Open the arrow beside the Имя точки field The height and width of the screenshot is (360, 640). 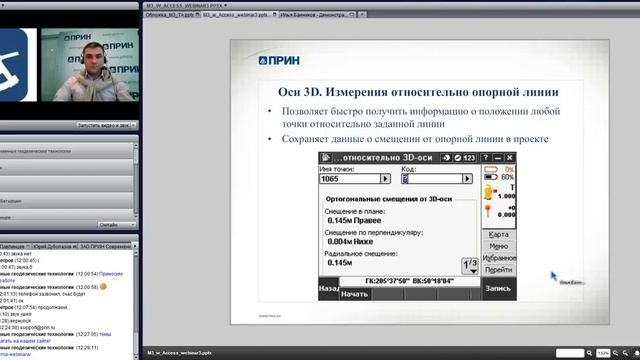(385, 179)
